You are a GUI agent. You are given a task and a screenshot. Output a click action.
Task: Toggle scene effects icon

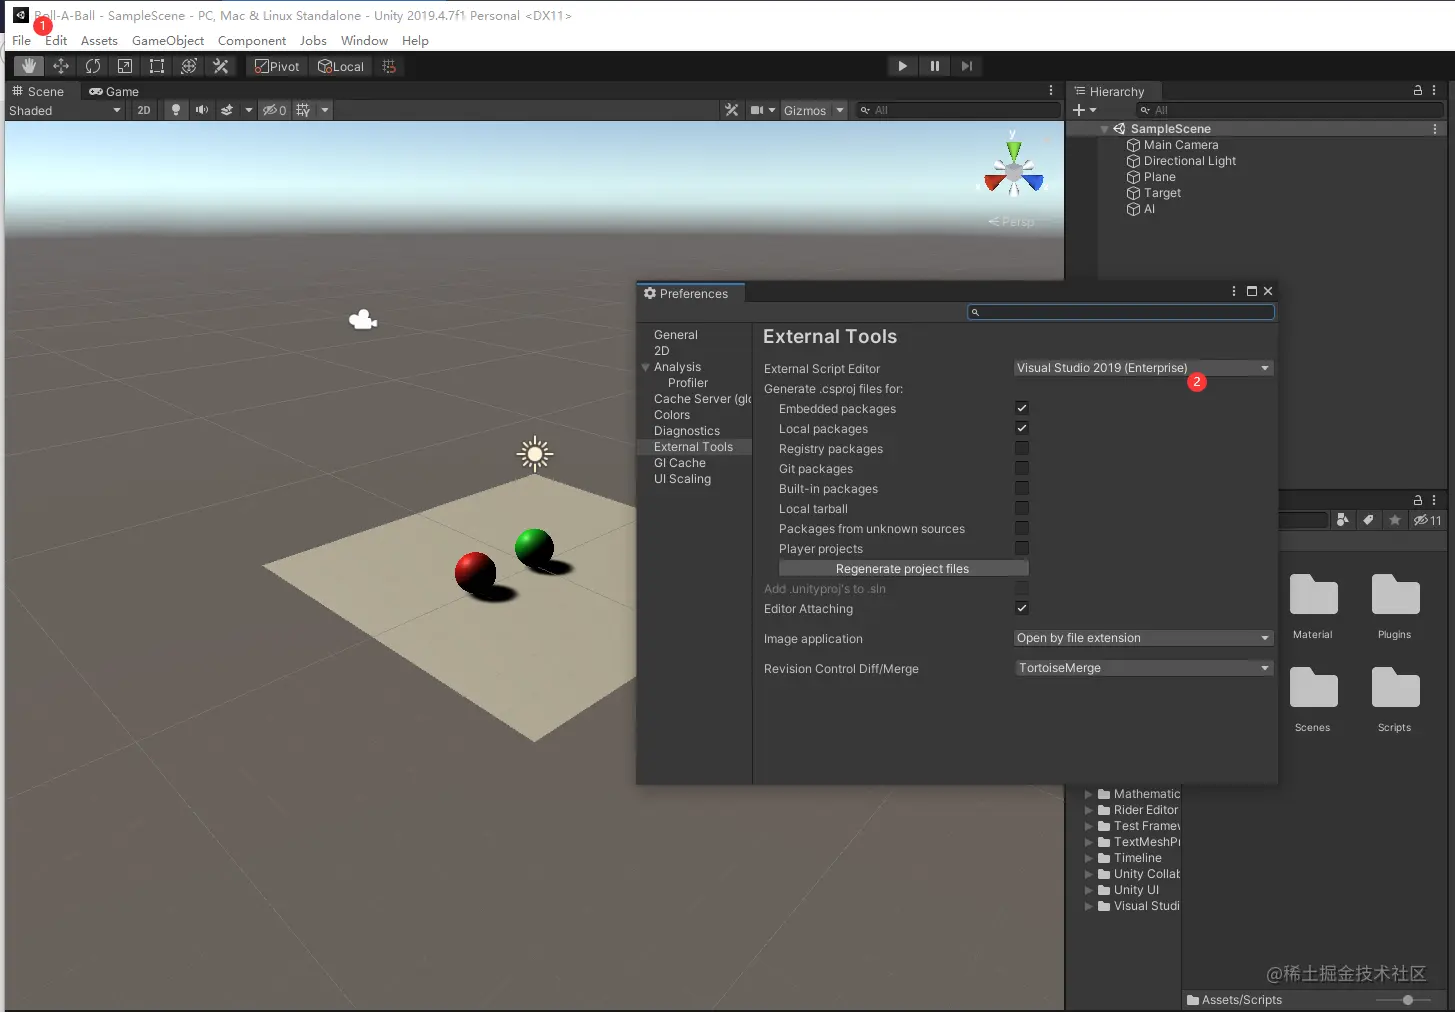227,110
